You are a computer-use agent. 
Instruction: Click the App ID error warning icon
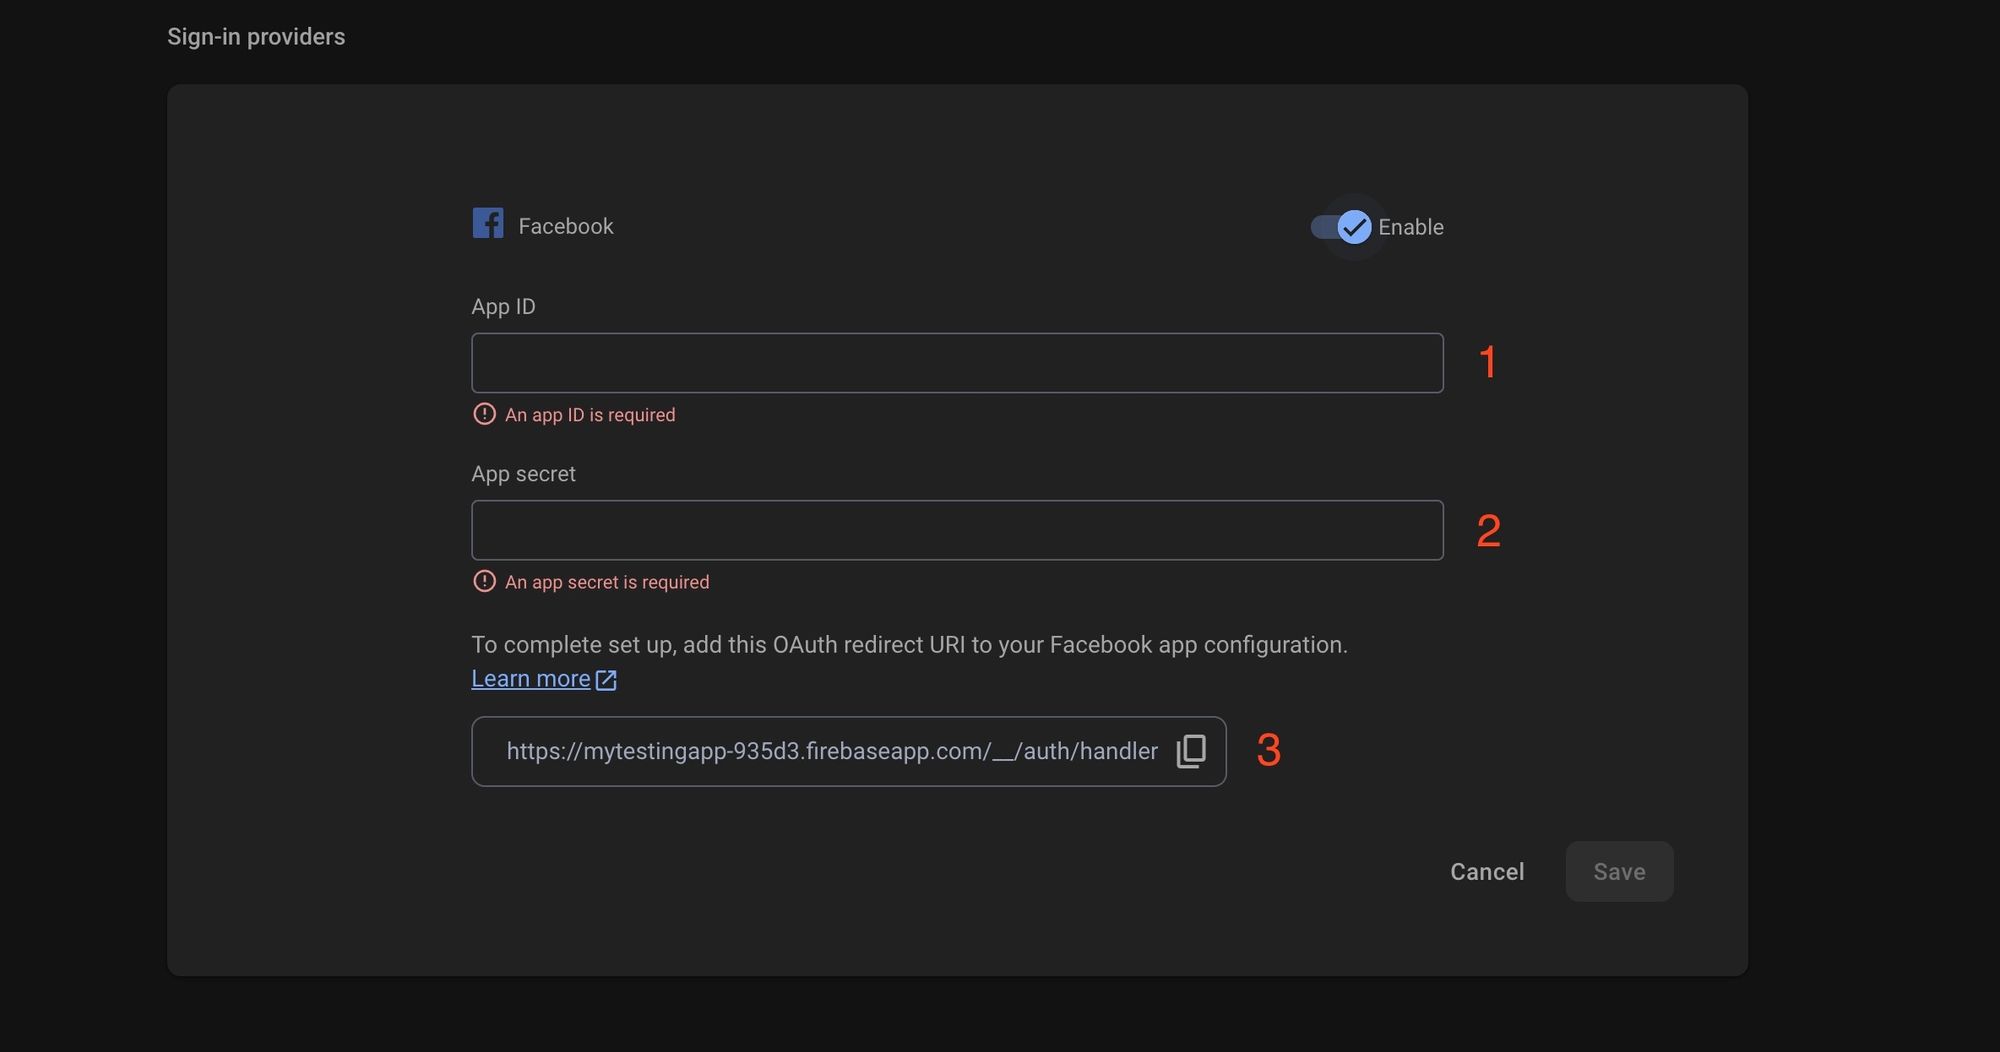(484, 414)
